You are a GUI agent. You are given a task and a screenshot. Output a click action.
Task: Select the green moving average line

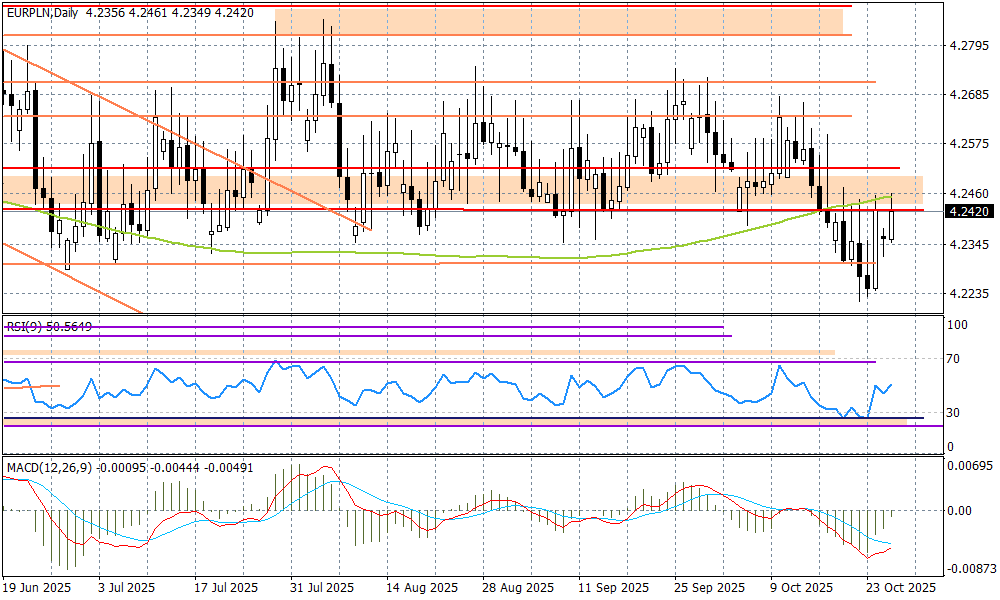(300, 253)
